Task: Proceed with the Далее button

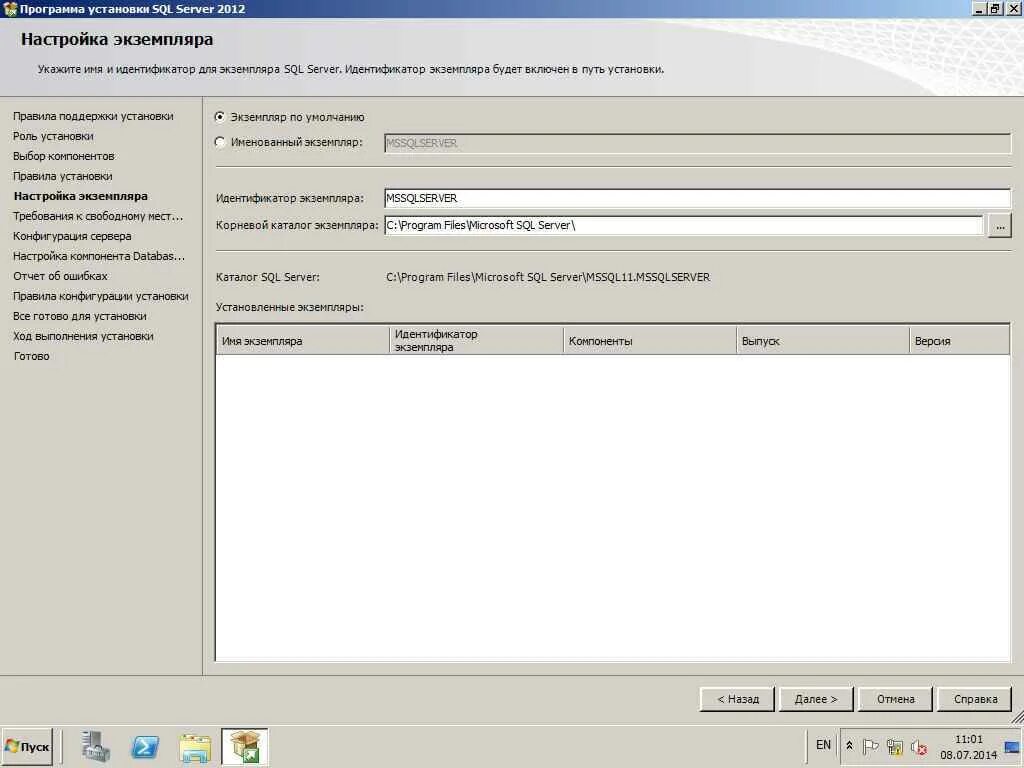Action: (x=816, y=699)
